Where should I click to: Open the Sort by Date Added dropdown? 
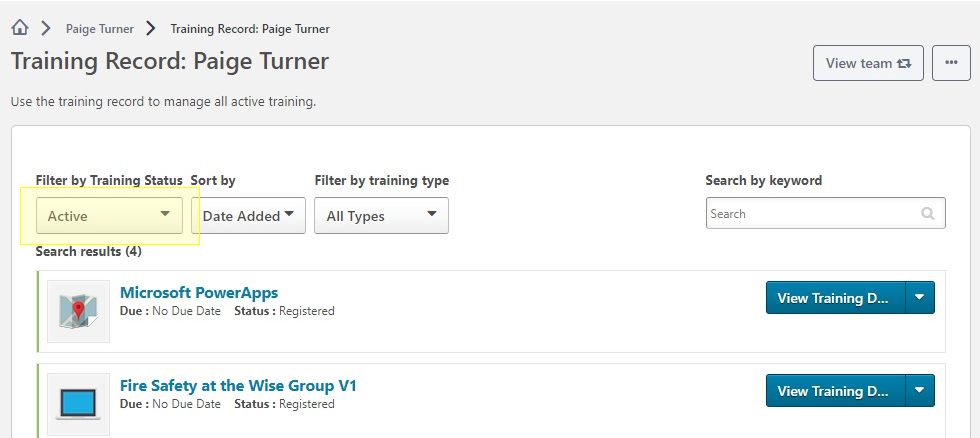pyautogui.click(x=248, y=216)
